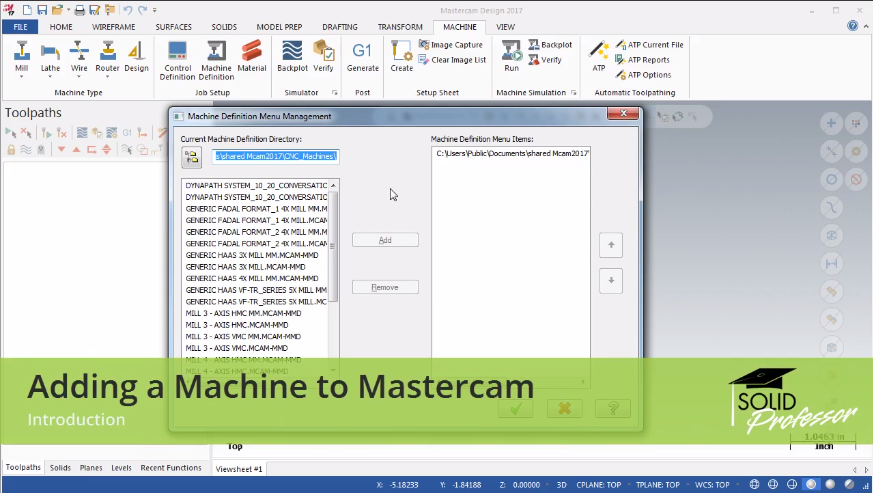Open Machine Simulation group dialog launcher
Screen dimensions: 873x494
click(x=573, y=92)
